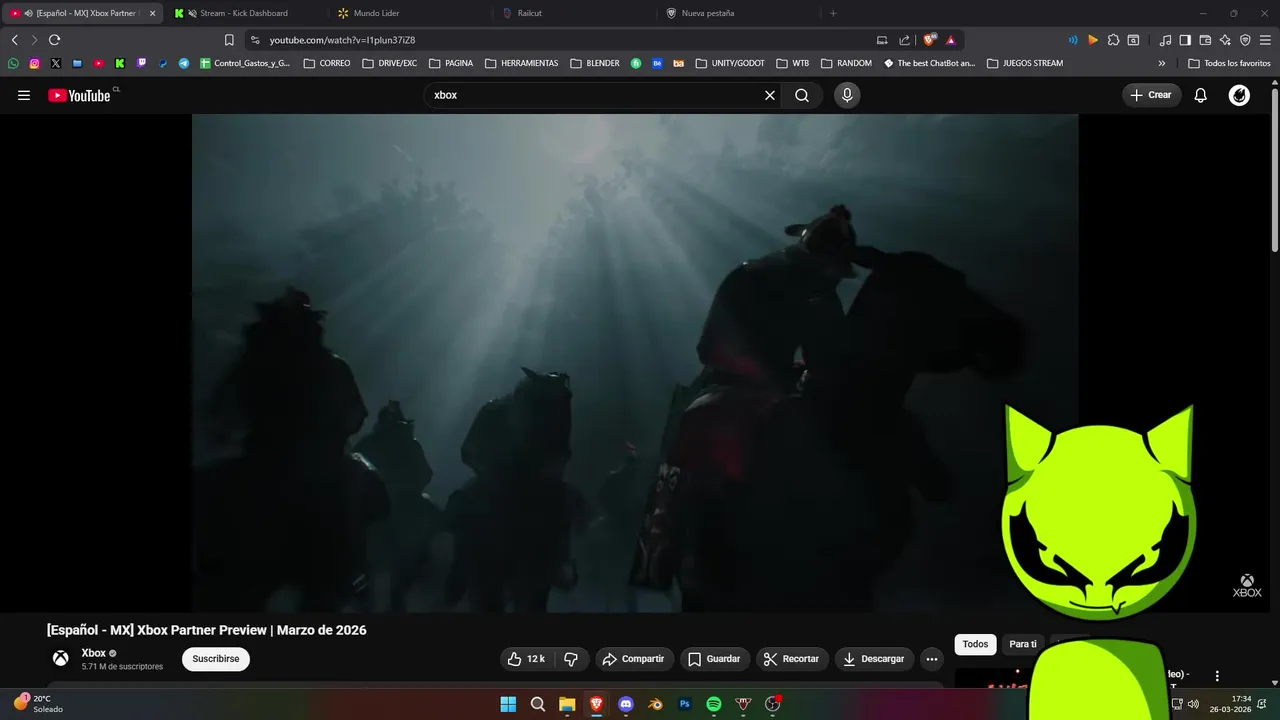Screen dimensions: 1280x720
Task: Open Instagram bookmark icon
Action: click(34, 63)
